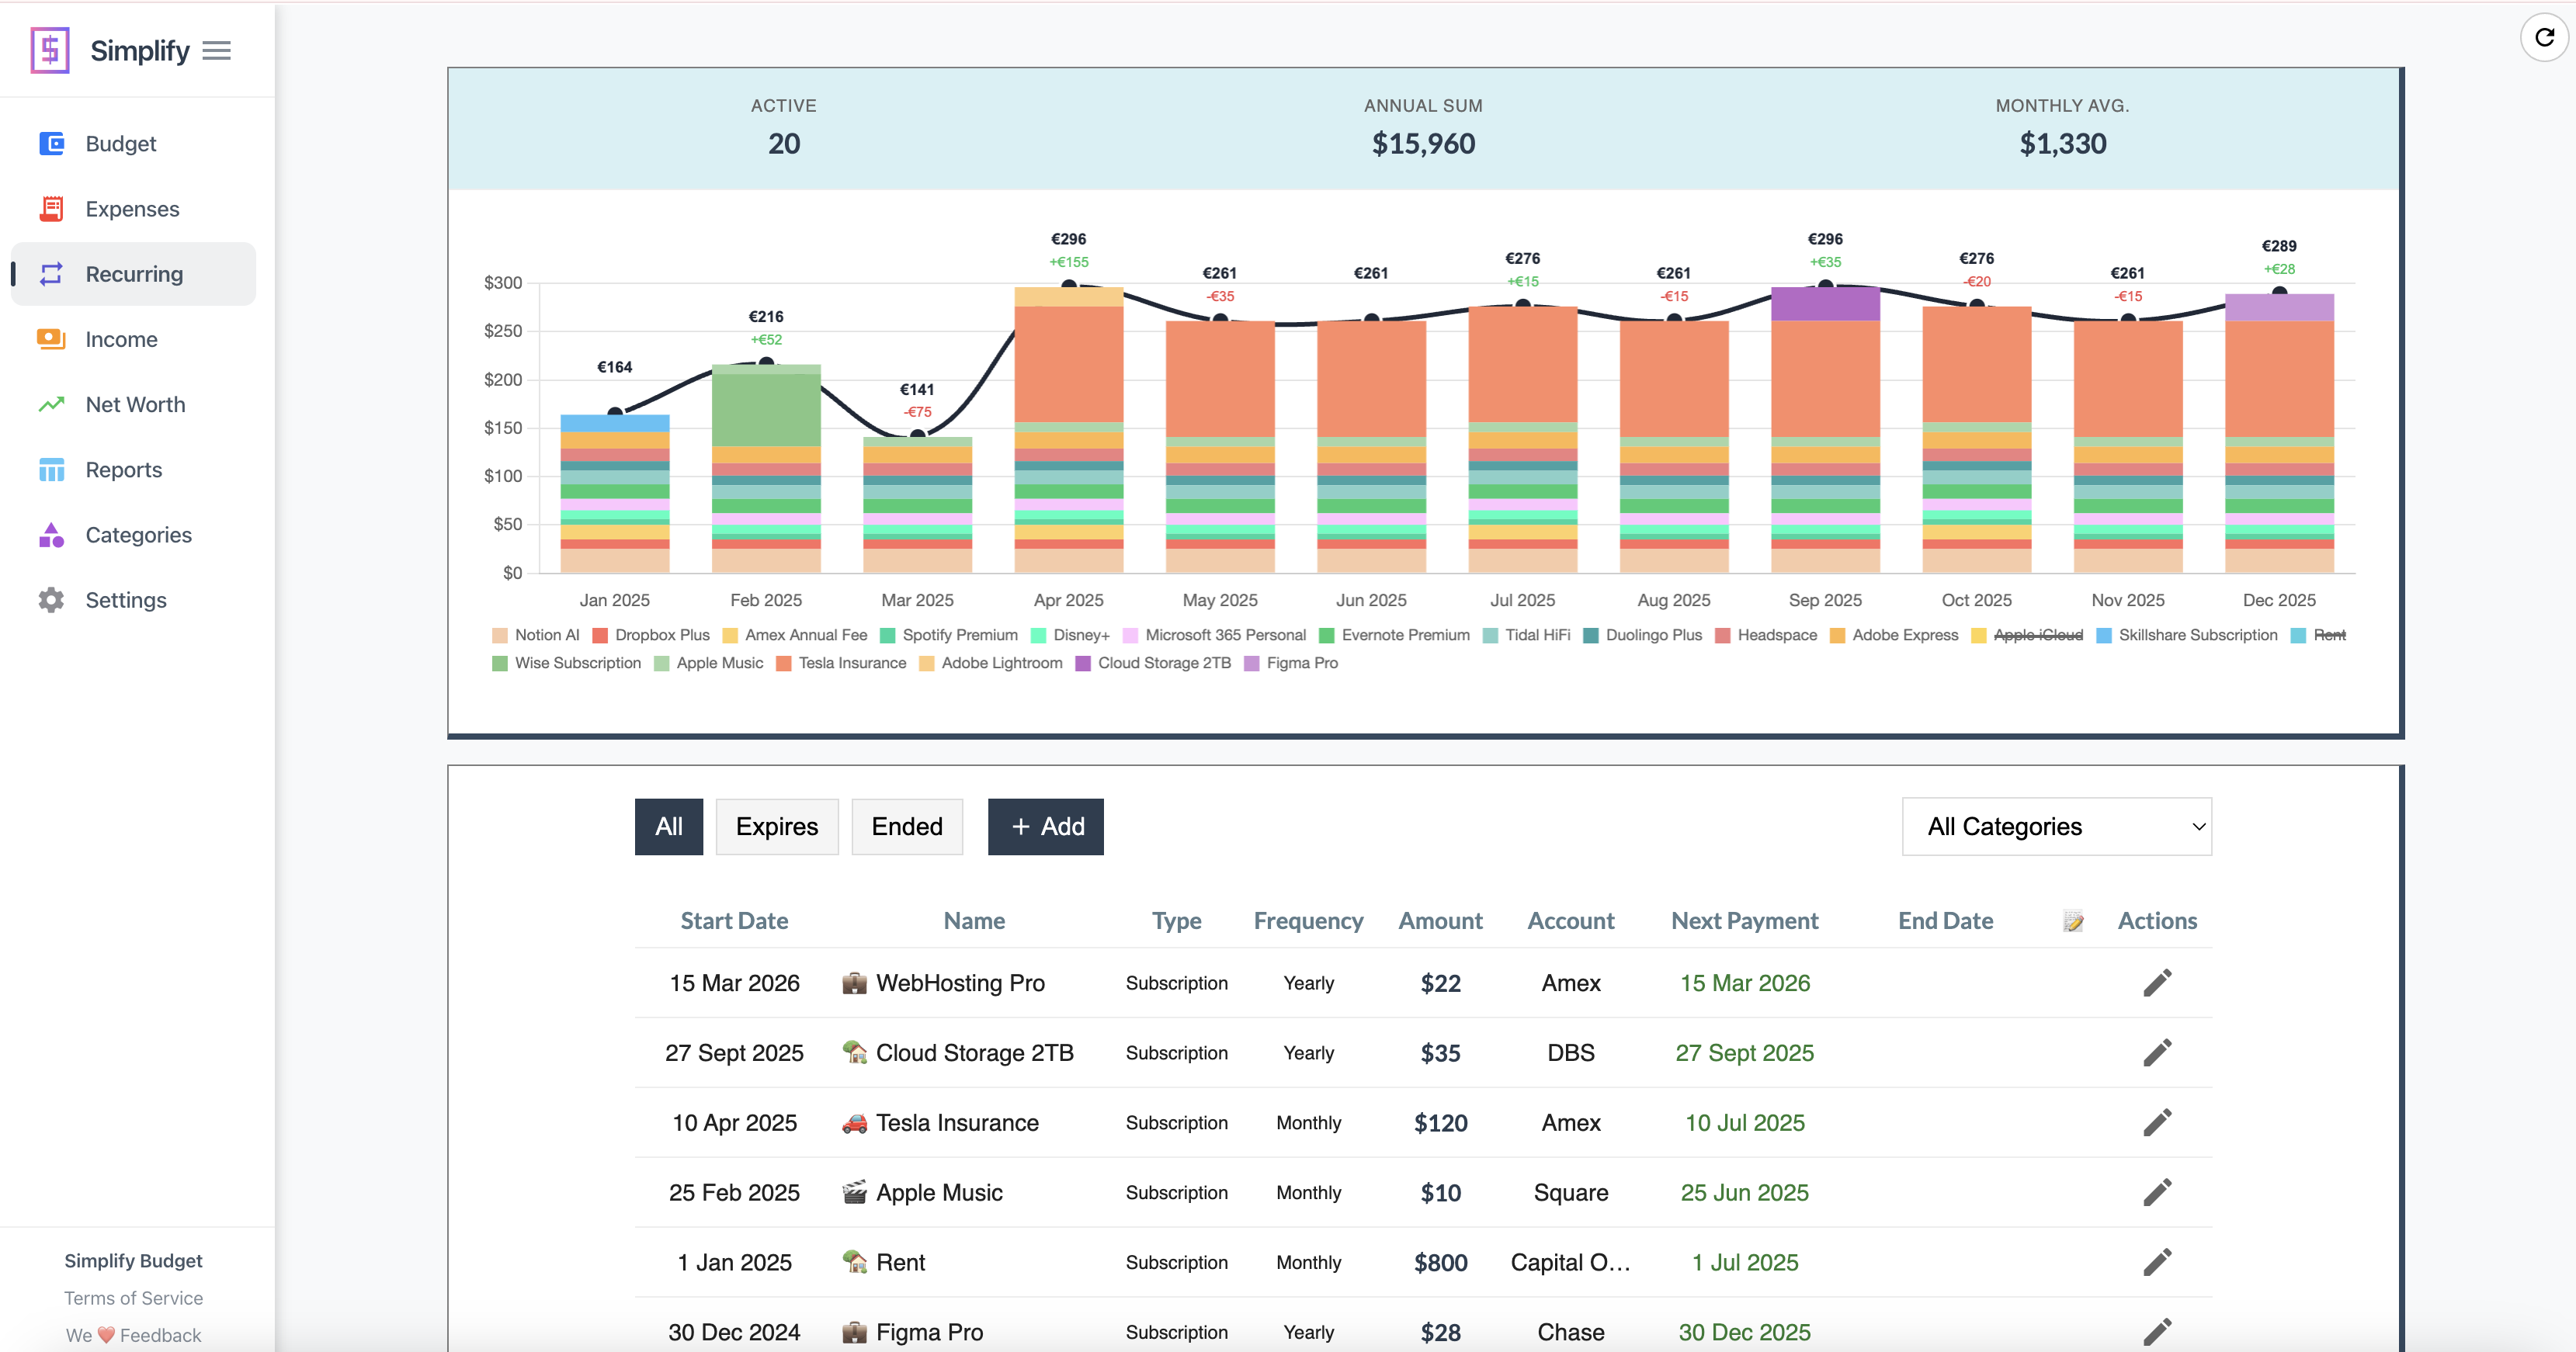Toggle Amex Annual Fee legend entry
This screenshot has height=1352, width=2576.
pyautogui.click(x=795, y=635)
